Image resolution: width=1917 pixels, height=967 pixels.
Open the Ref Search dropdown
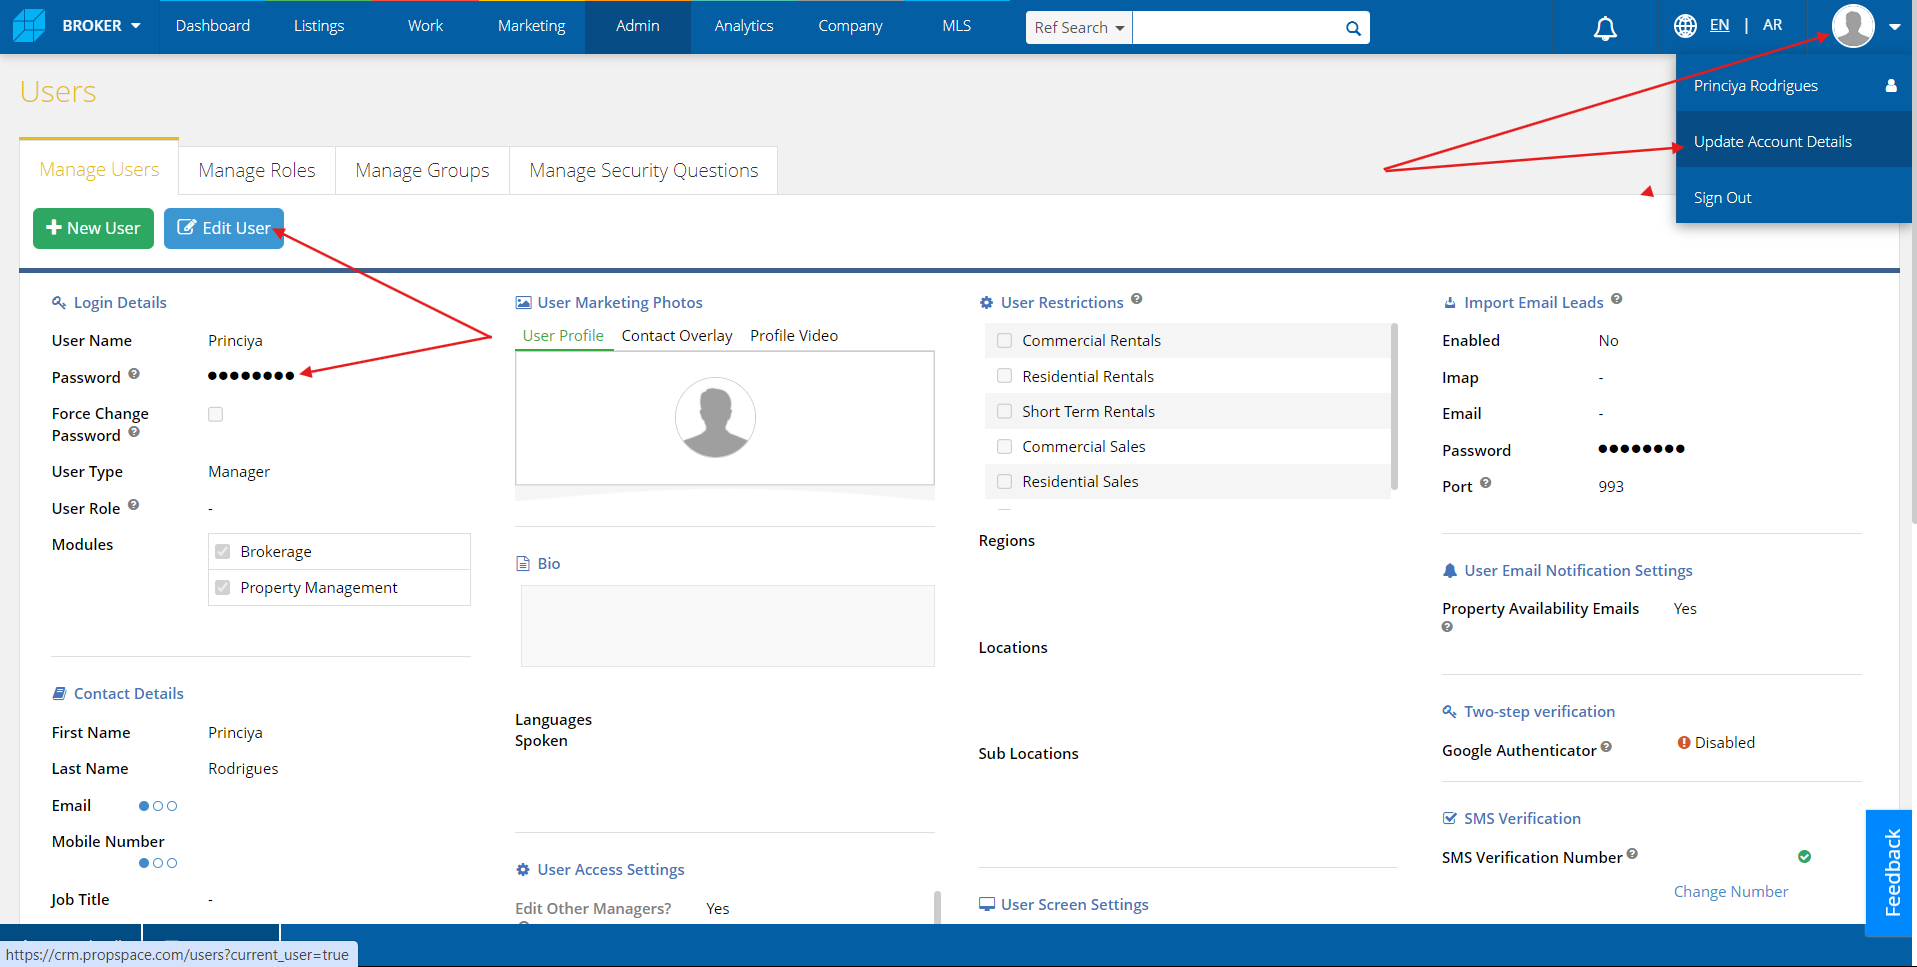click(1079, 28)
